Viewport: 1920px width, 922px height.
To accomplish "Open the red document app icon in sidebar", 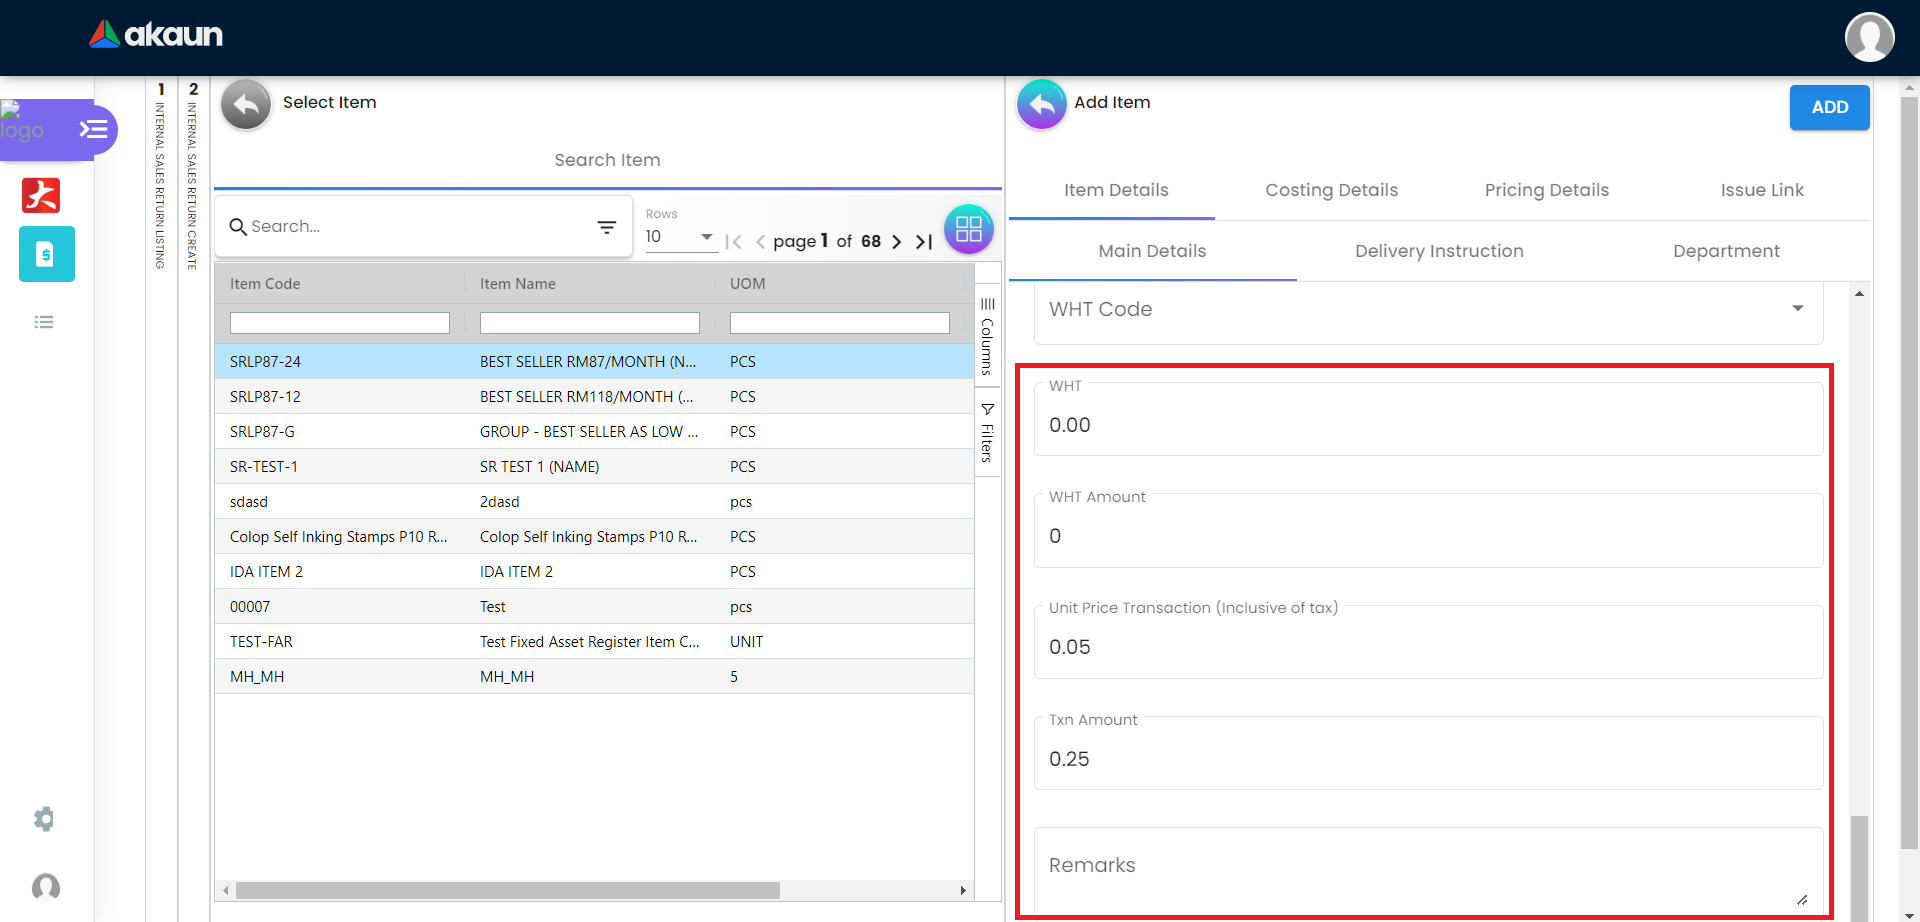I will pos(41,195).
